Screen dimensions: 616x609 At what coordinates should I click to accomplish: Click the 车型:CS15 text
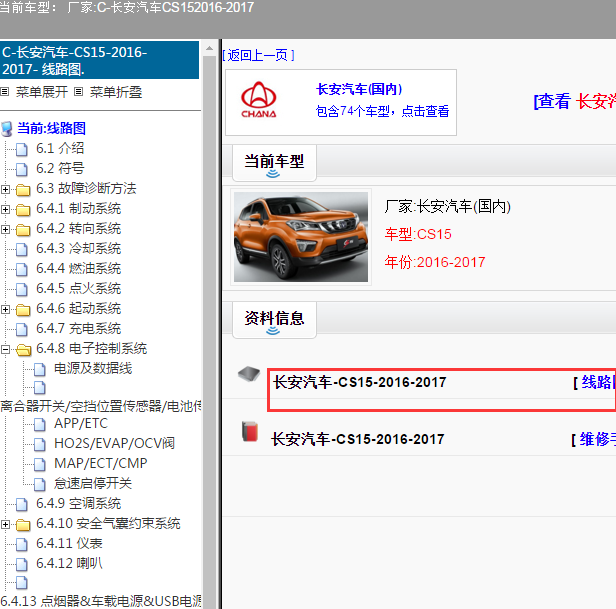coord(418,234)
